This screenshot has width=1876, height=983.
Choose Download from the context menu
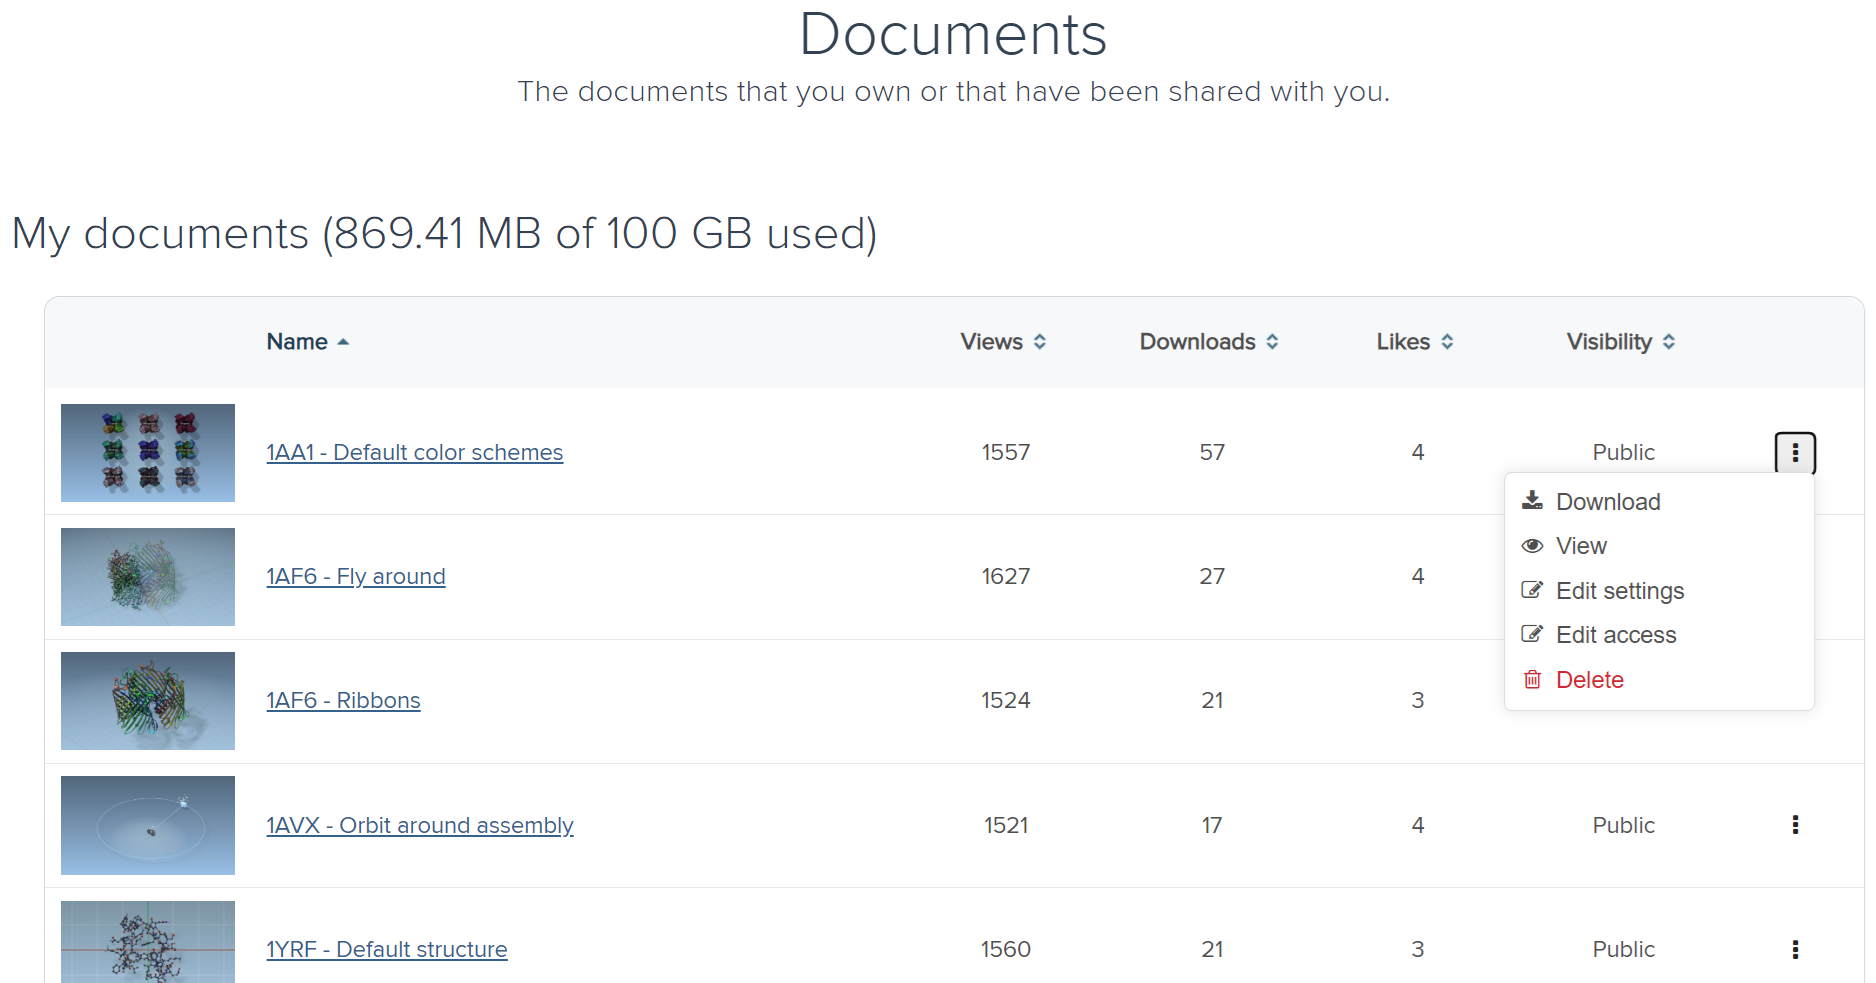[x=1607, y=501]
